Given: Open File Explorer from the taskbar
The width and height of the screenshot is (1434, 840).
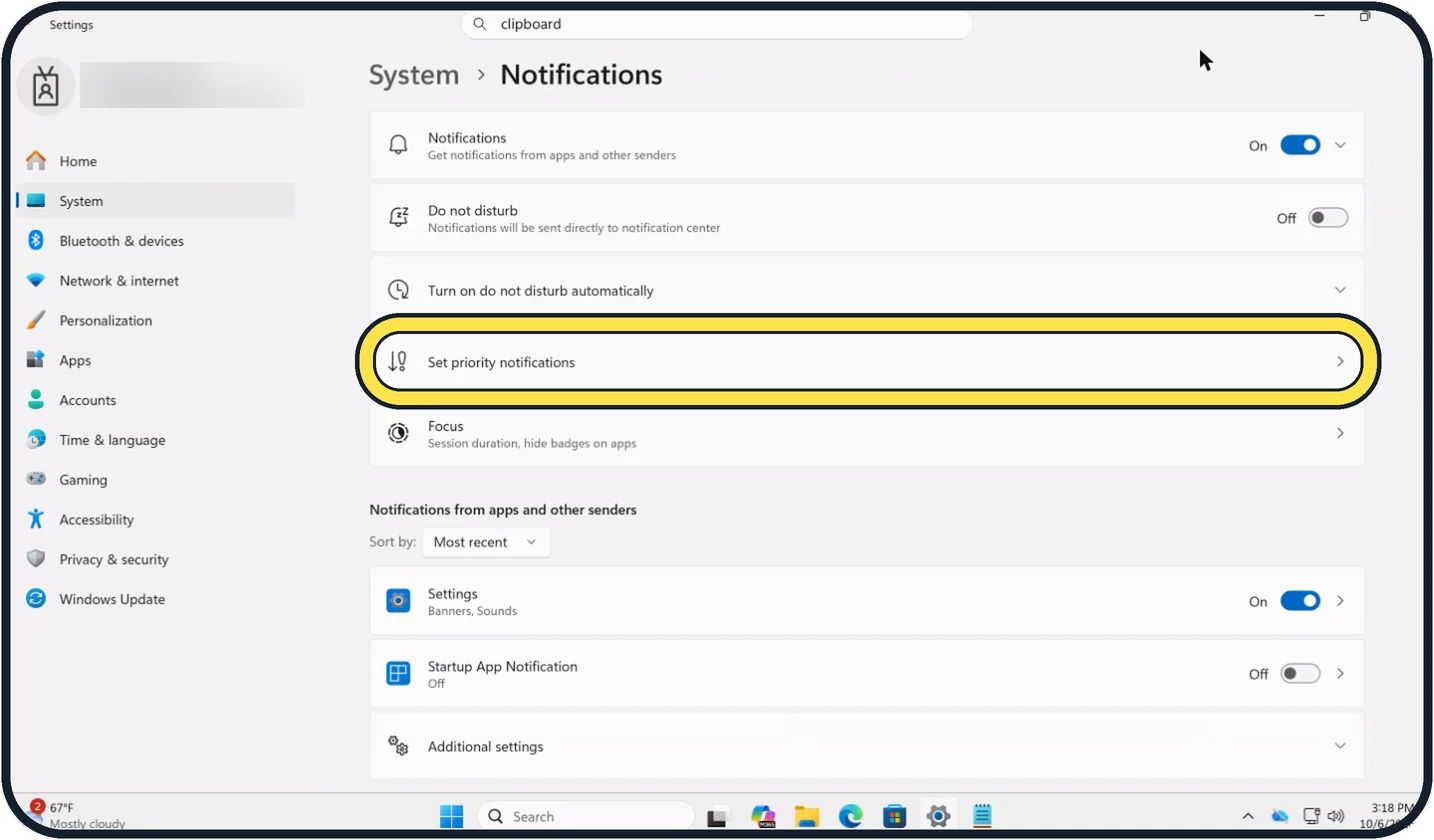Looking at the screenshot, I should 807,816.
